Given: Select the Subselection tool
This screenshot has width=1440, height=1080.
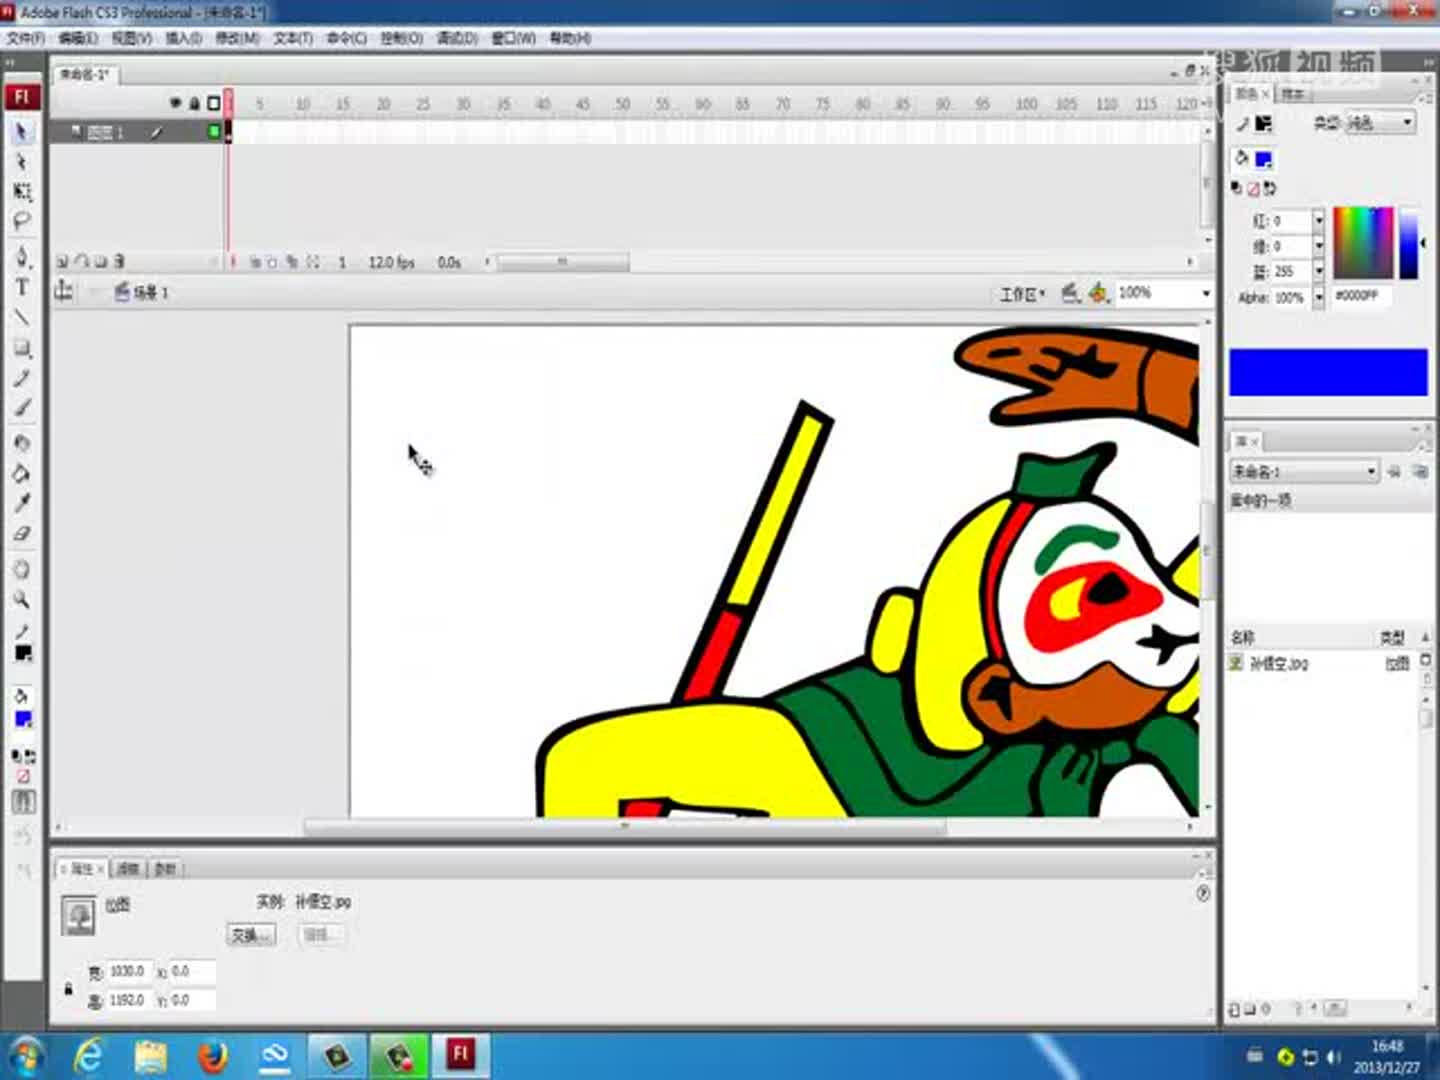Looking at the screenshot, I should coord(22,162).
